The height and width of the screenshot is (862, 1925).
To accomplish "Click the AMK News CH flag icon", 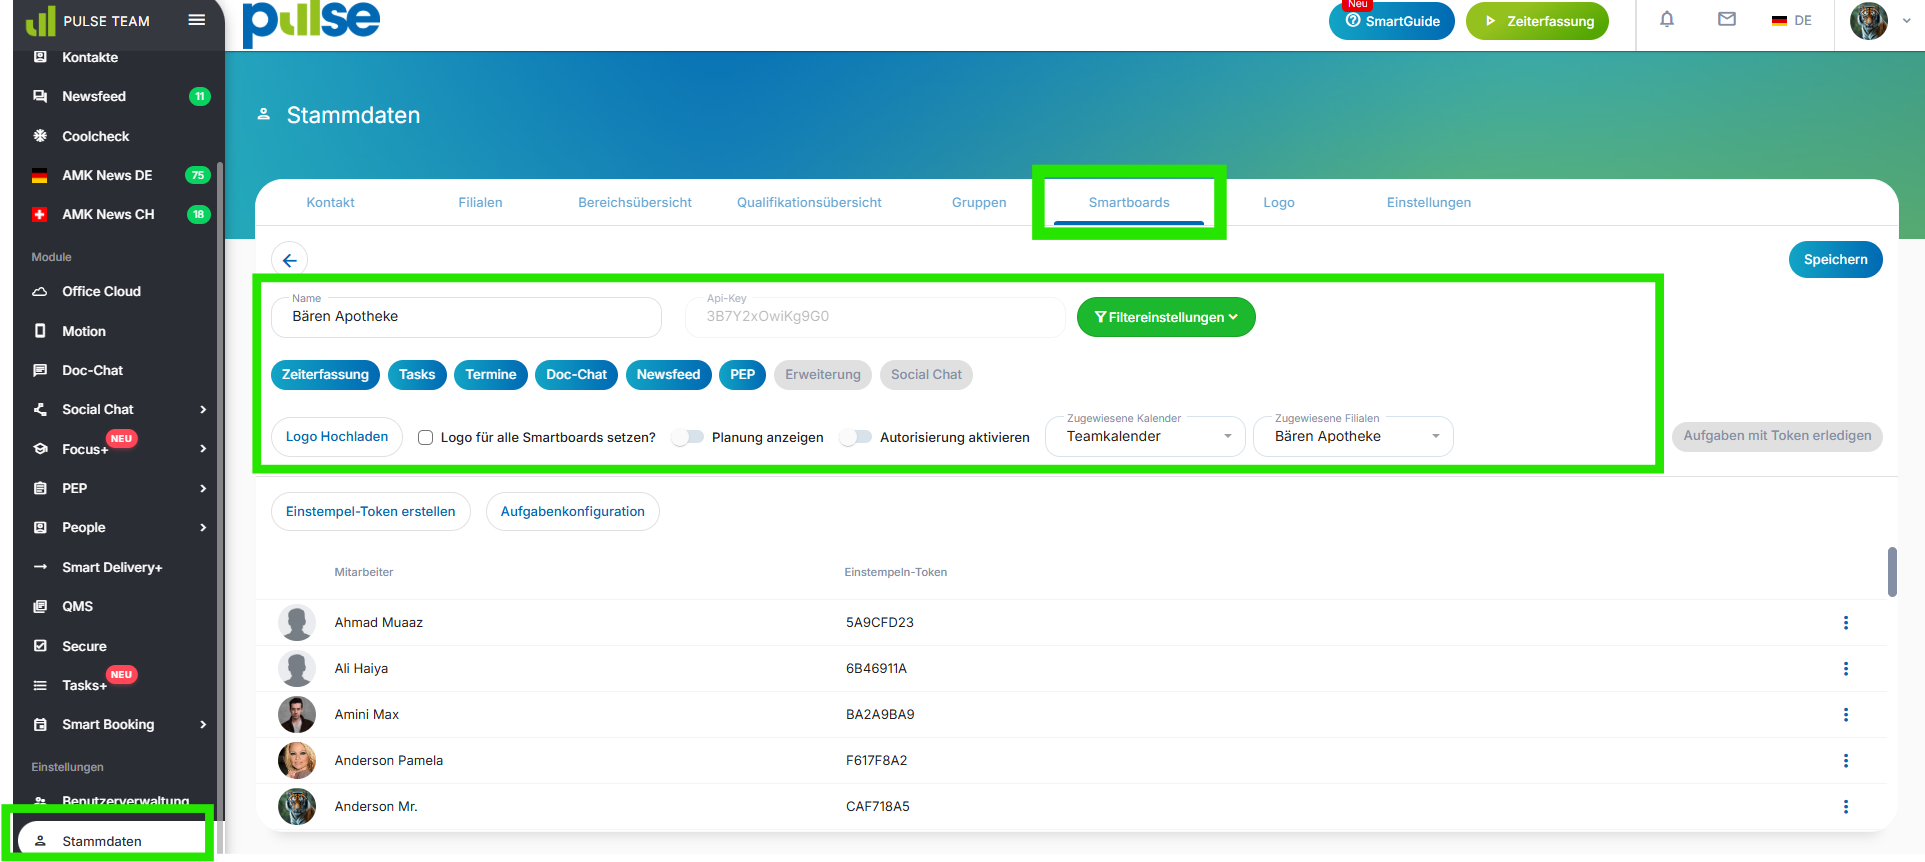I will click(40, 214).
